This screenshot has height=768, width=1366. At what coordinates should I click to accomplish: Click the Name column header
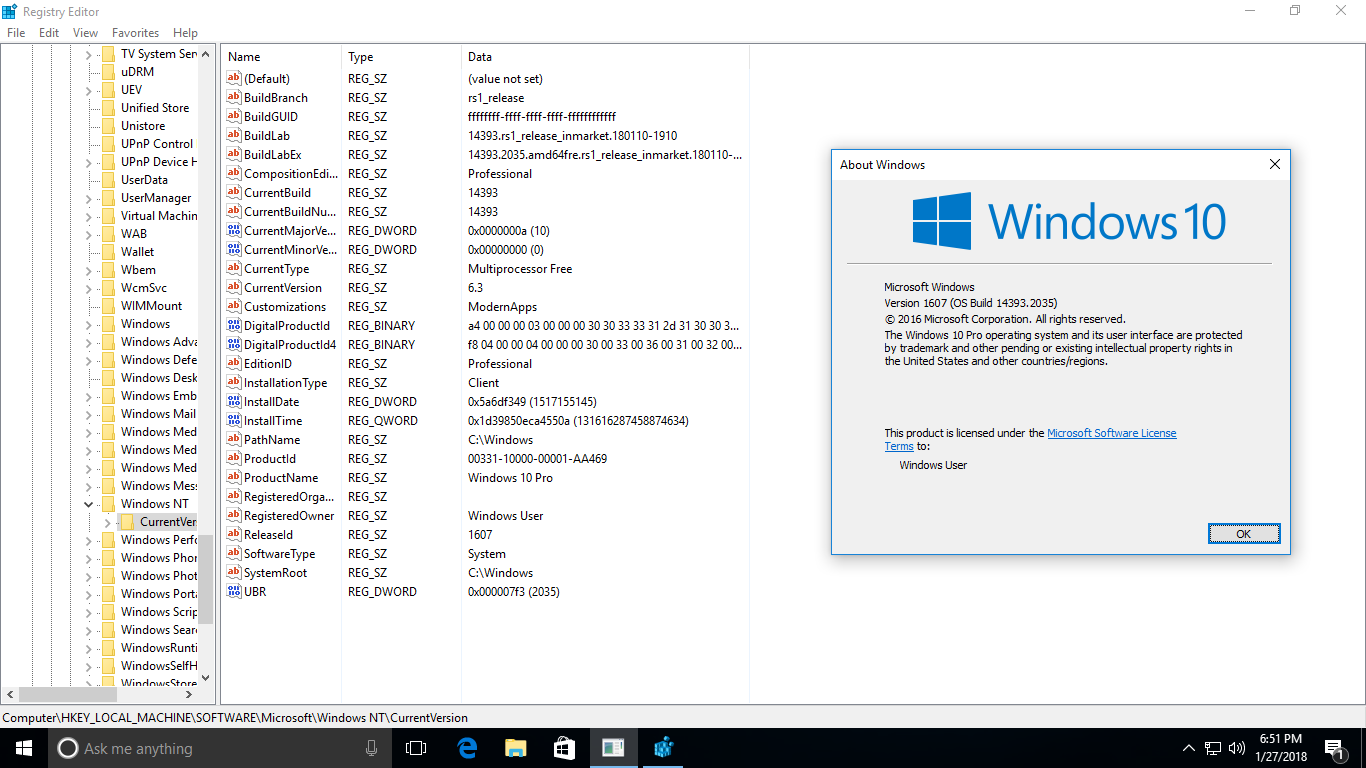[281, 57]
